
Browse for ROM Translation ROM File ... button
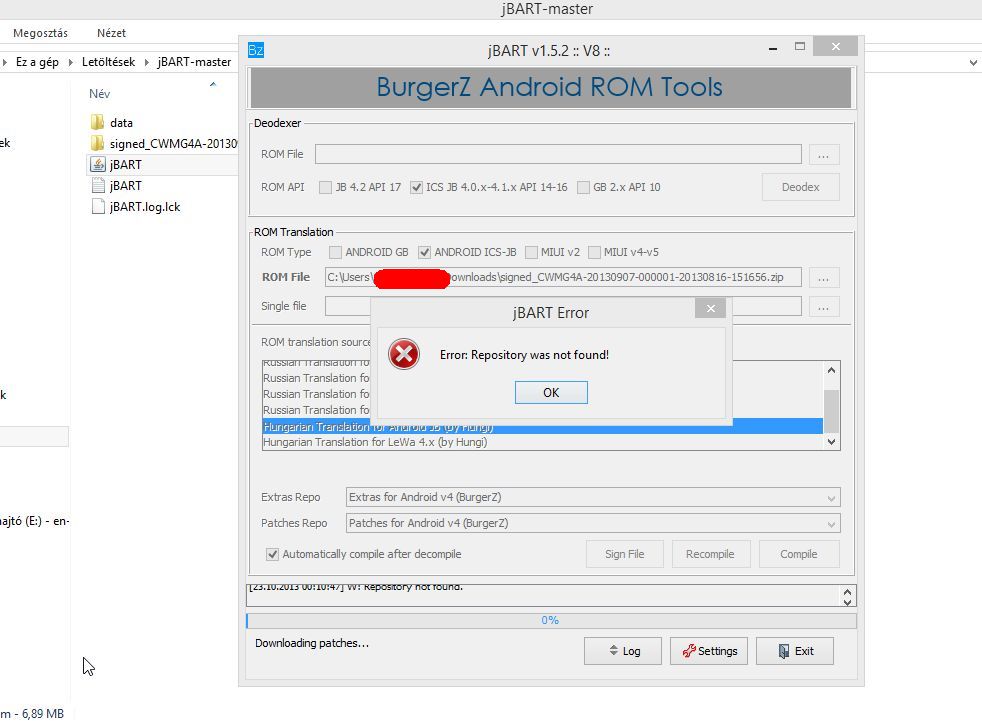point(824,278)
